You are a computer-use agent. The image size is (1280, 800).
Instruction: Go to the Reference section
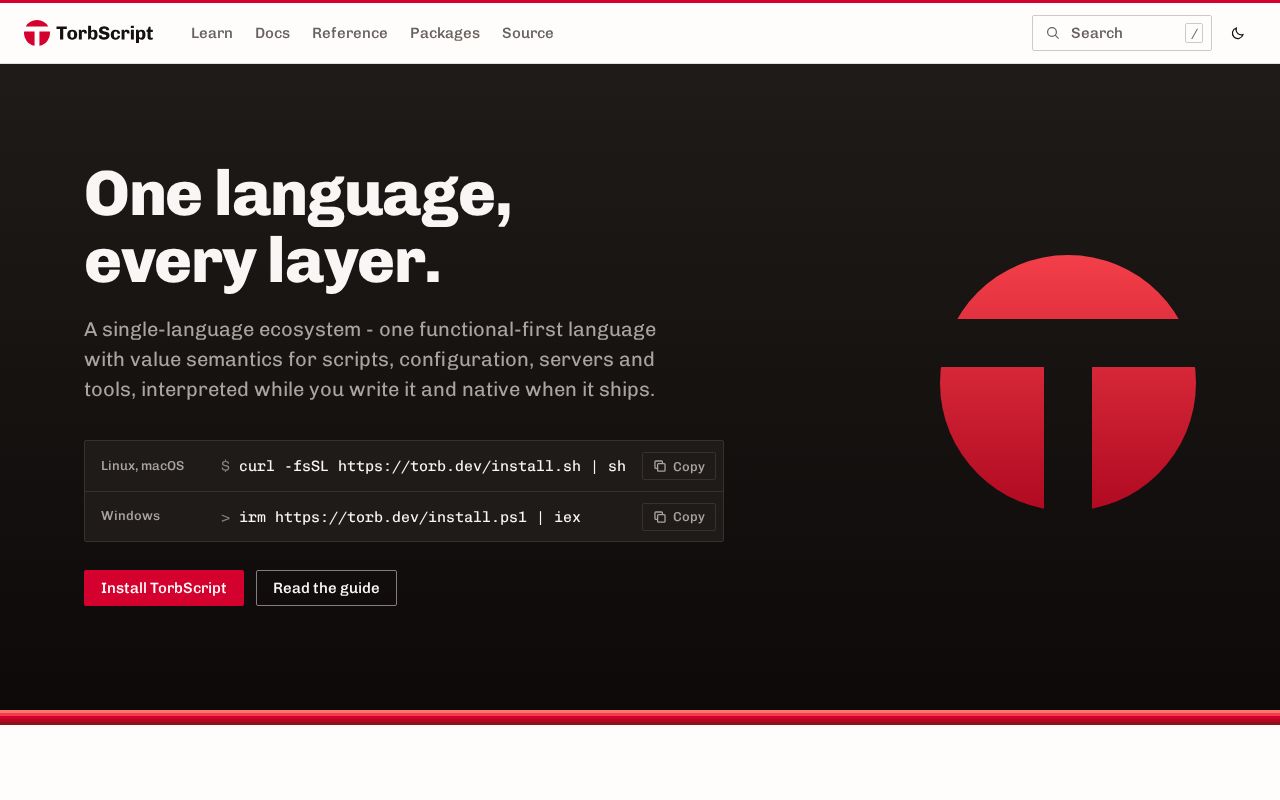pyautogui.click(x=350, y=33)
